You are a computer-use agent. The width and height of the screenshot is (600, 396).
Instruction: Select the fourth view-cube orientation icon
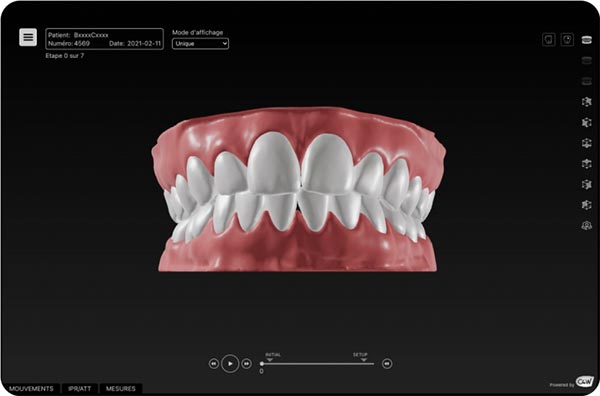586,164
